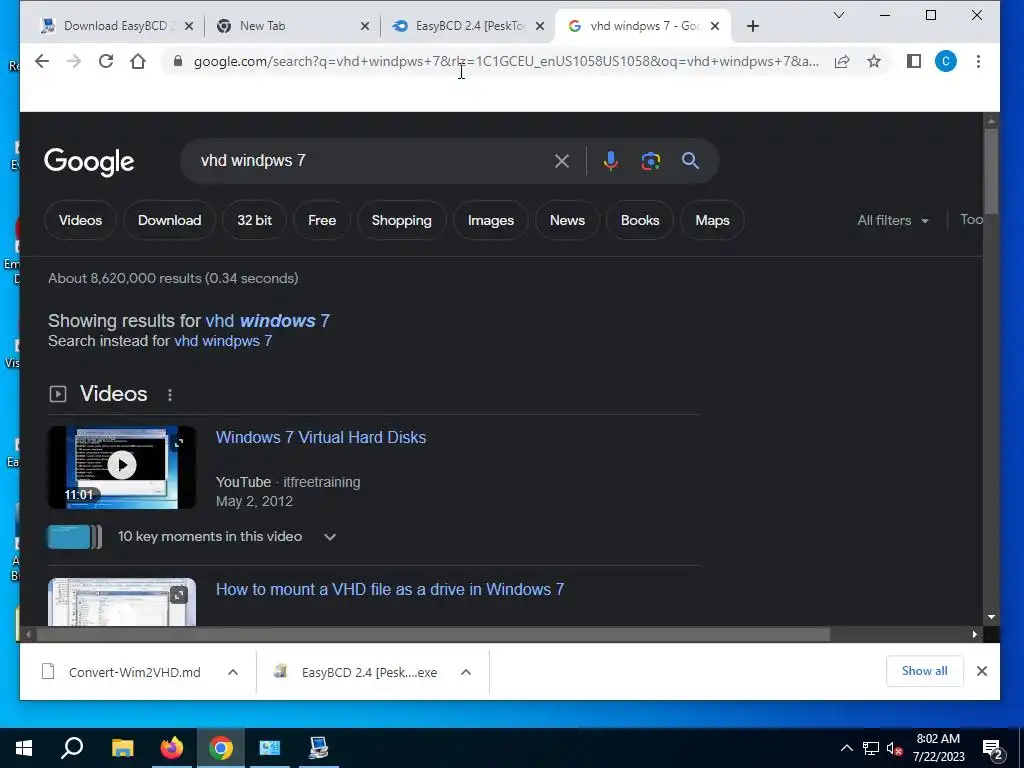Click the vertical page scrollbar
Viewport: 1024px width, 768px height.
pyautogui.click(x=991, y=170)
